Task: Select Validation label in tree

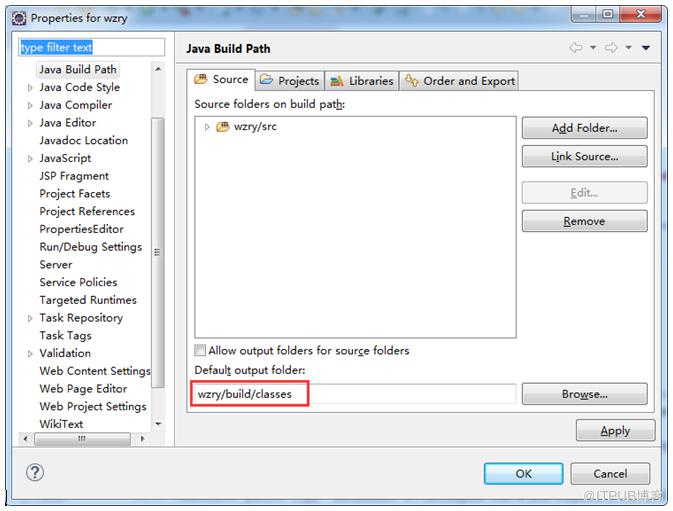Action: 65,354
